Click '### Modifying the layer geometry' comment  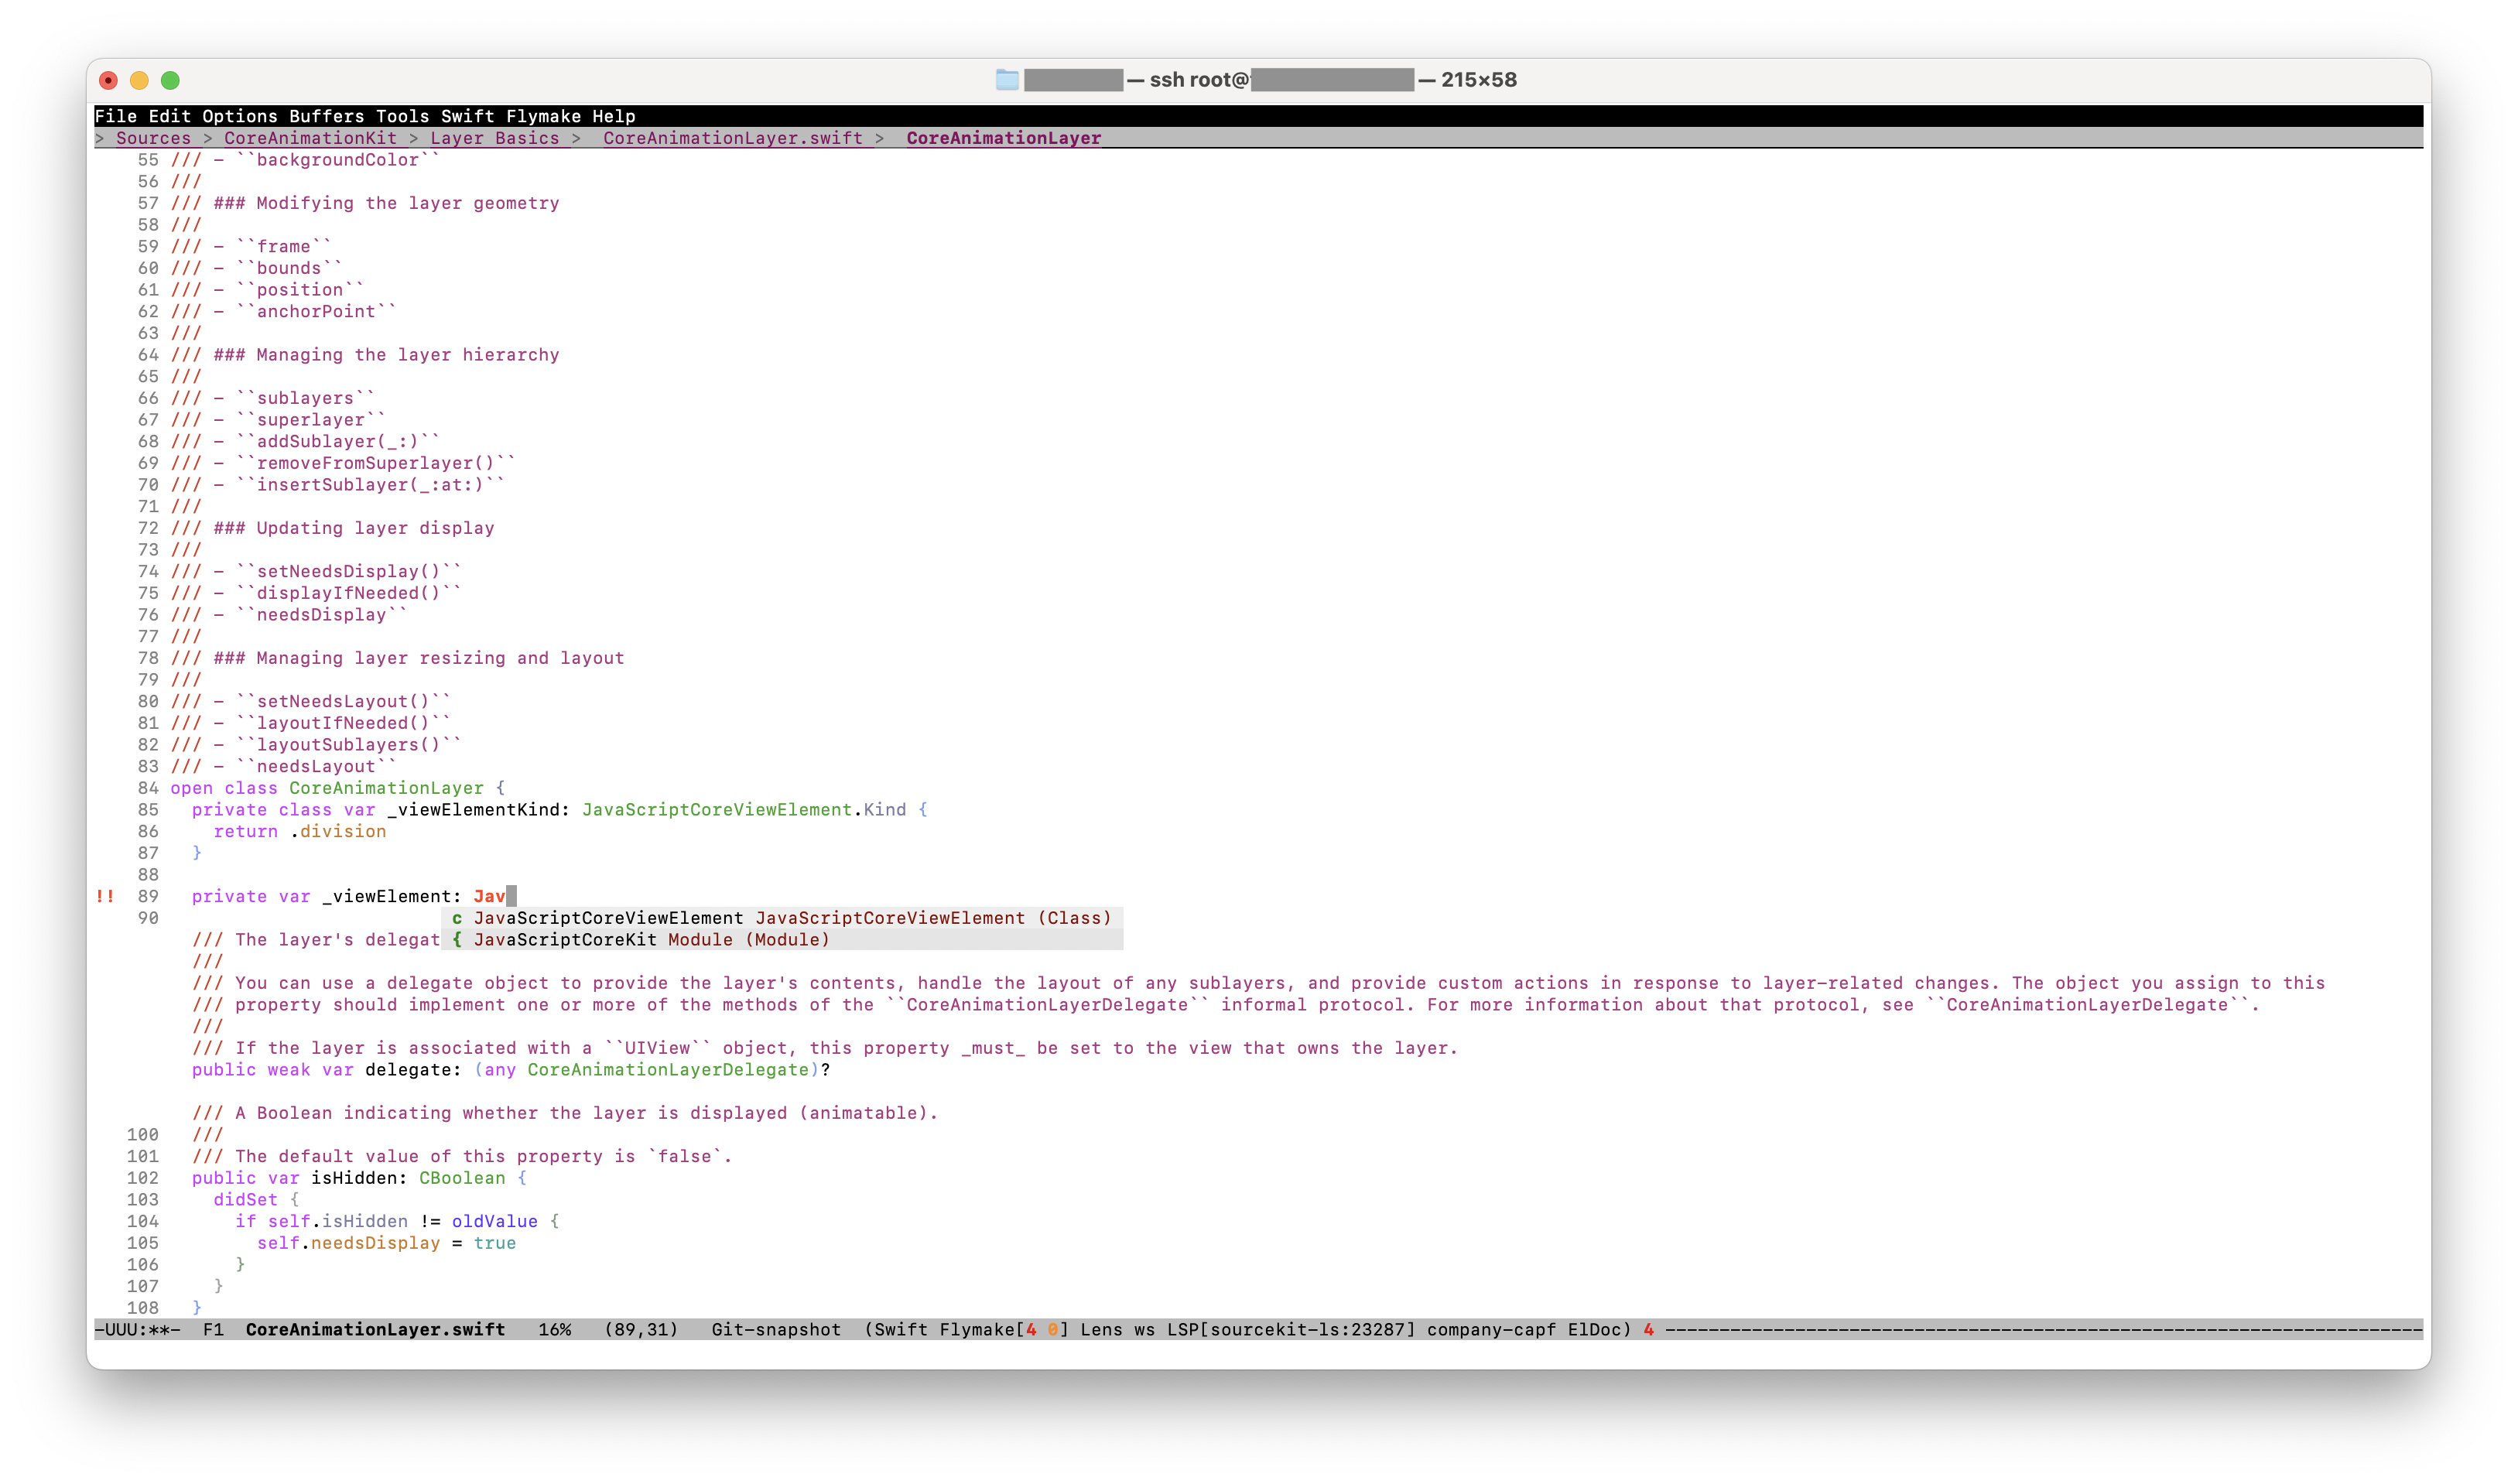point(386,203)
